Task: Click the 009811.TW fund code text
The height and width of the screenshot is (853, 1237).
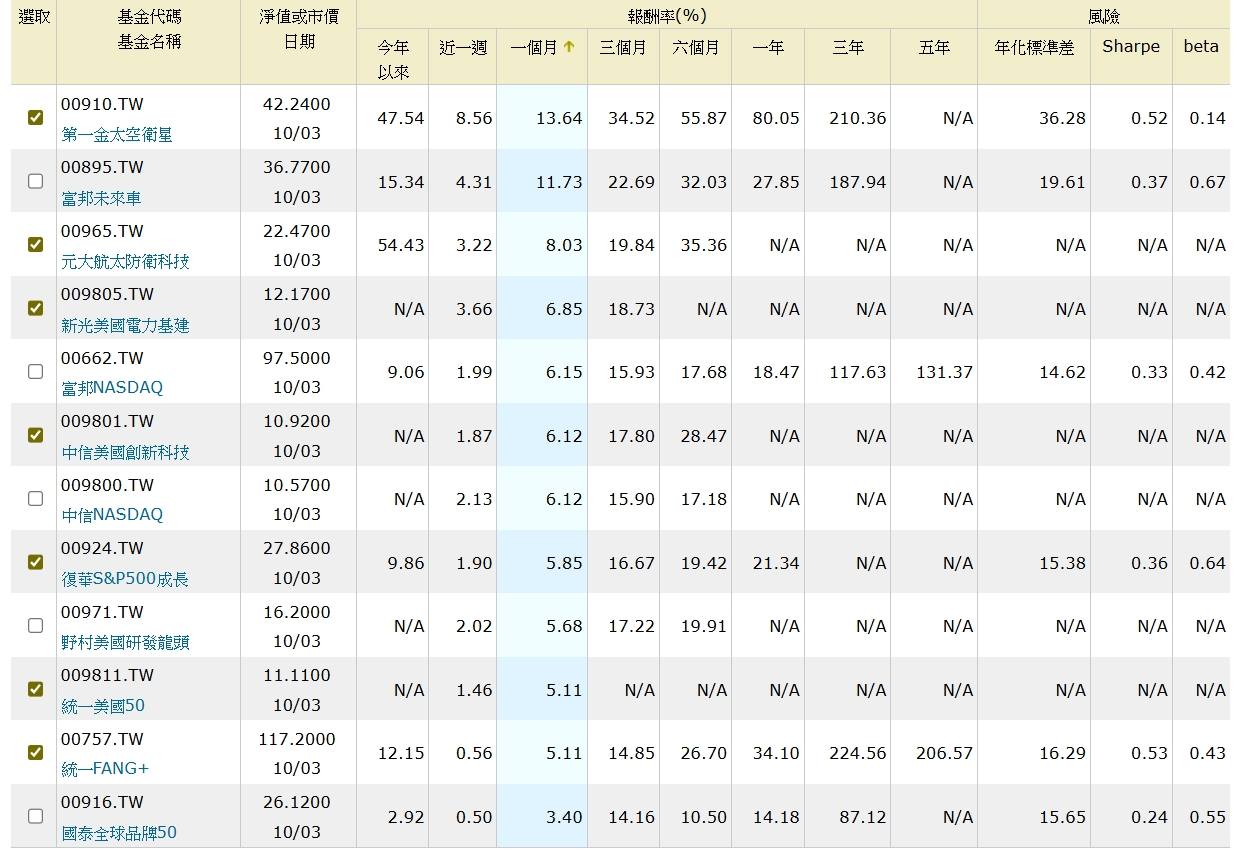Action: pos(107,675)
